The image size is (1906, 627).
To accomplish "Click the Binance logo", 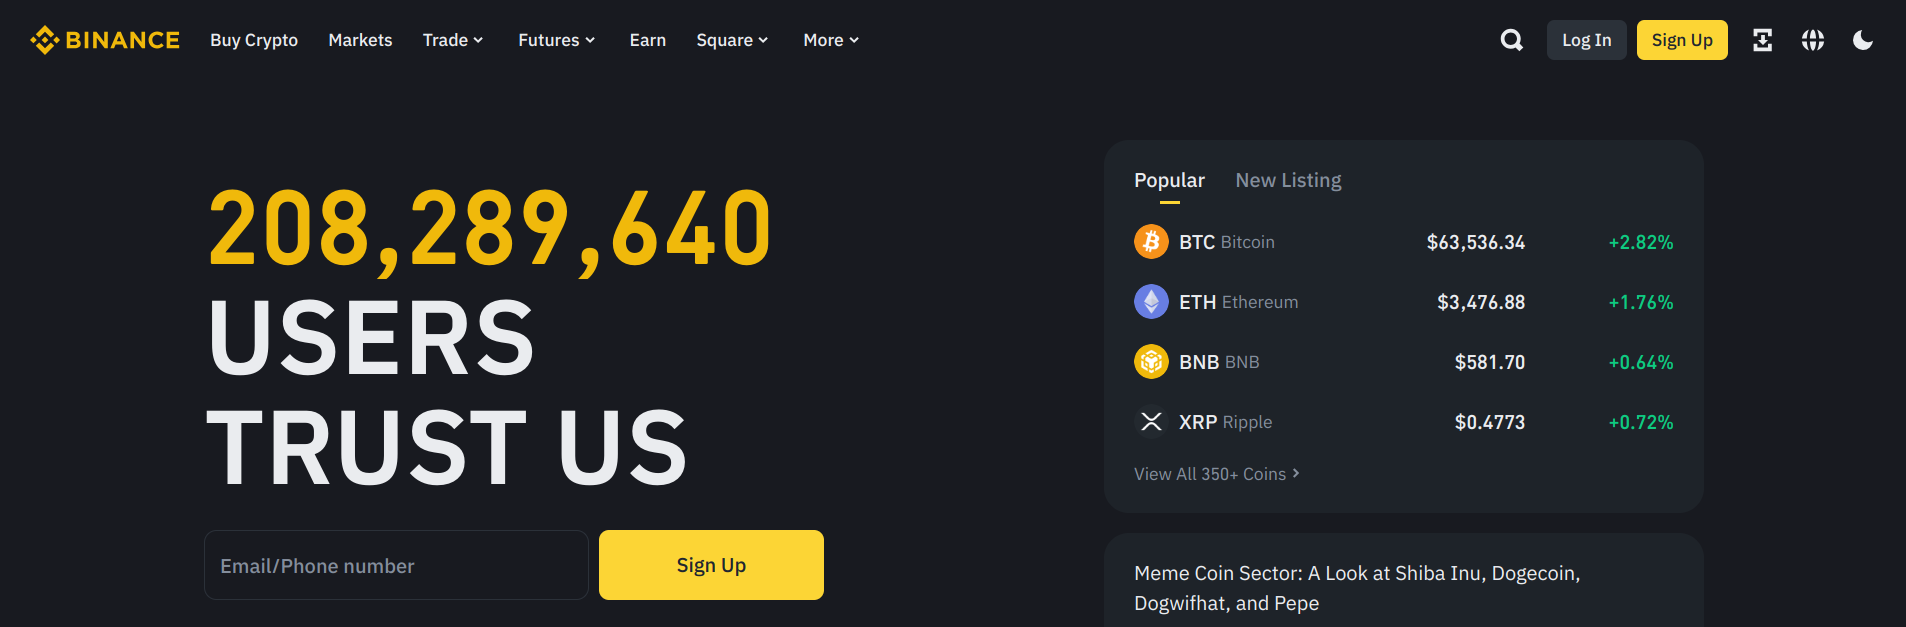I will [104, 40].
